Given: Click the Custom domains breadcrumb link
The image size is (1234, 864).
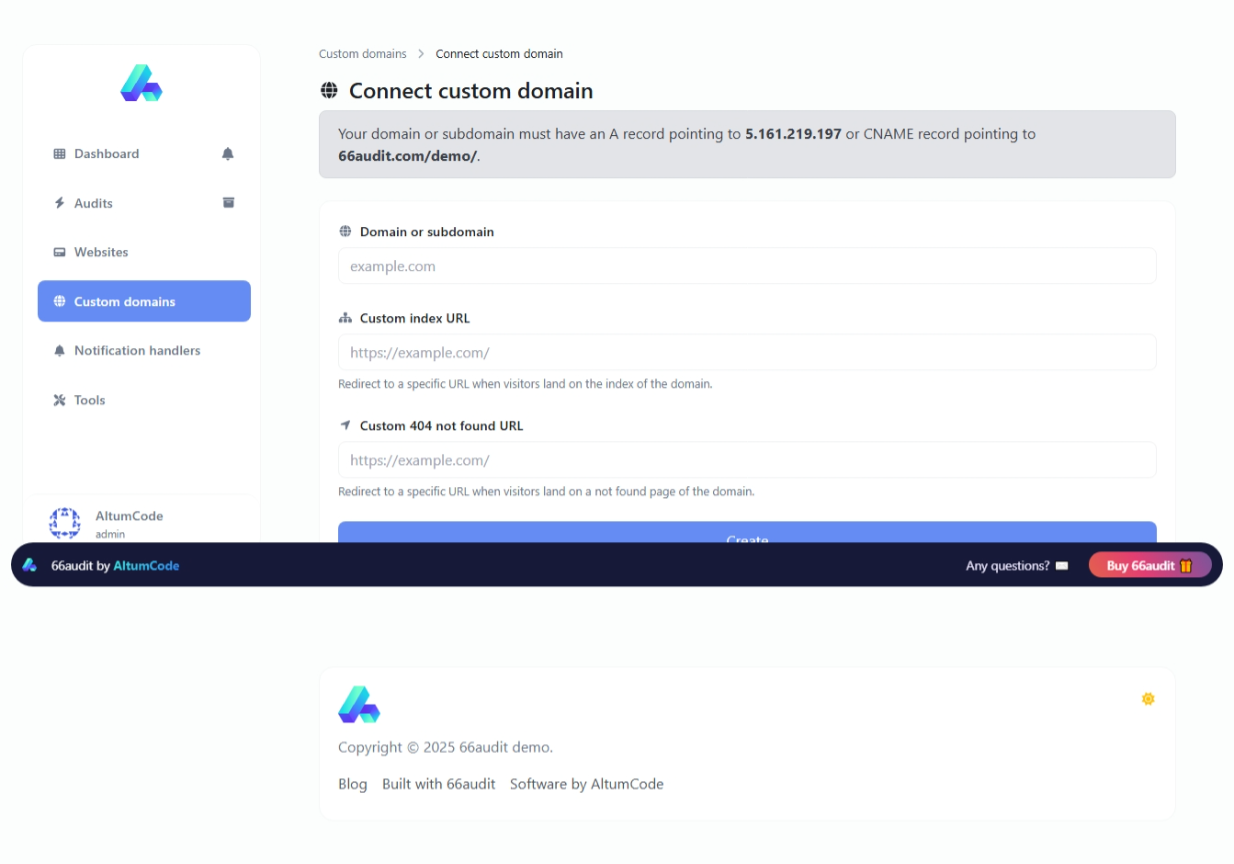Looking at the screenshot, I should click(x=362, y=54).
